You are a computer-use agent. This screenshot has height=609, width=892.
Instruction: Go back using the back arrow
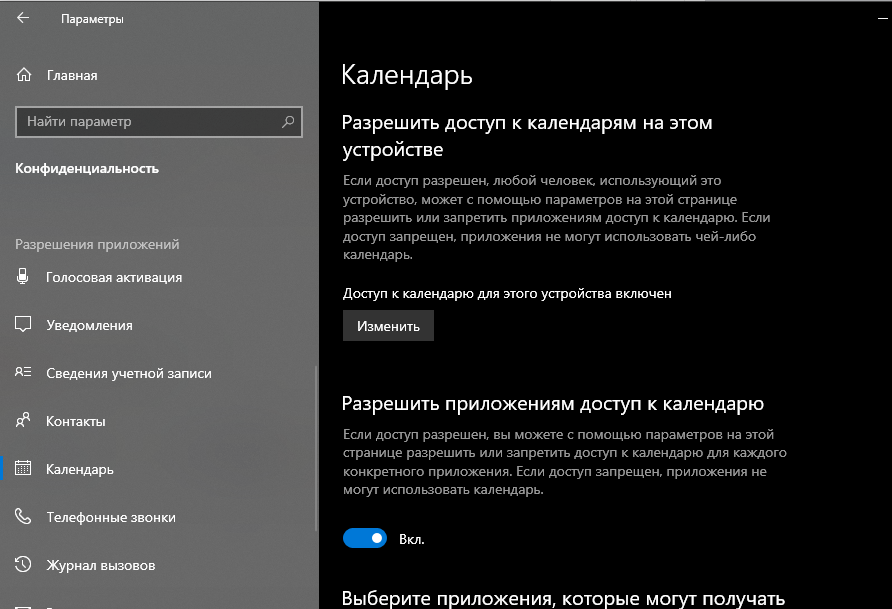click(x=23, y=19)
